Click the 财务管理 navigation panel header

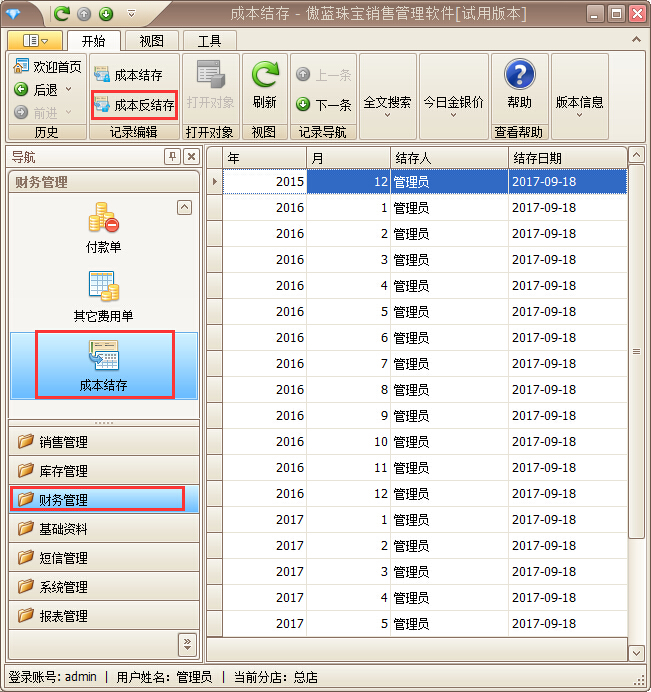point(104,182)
